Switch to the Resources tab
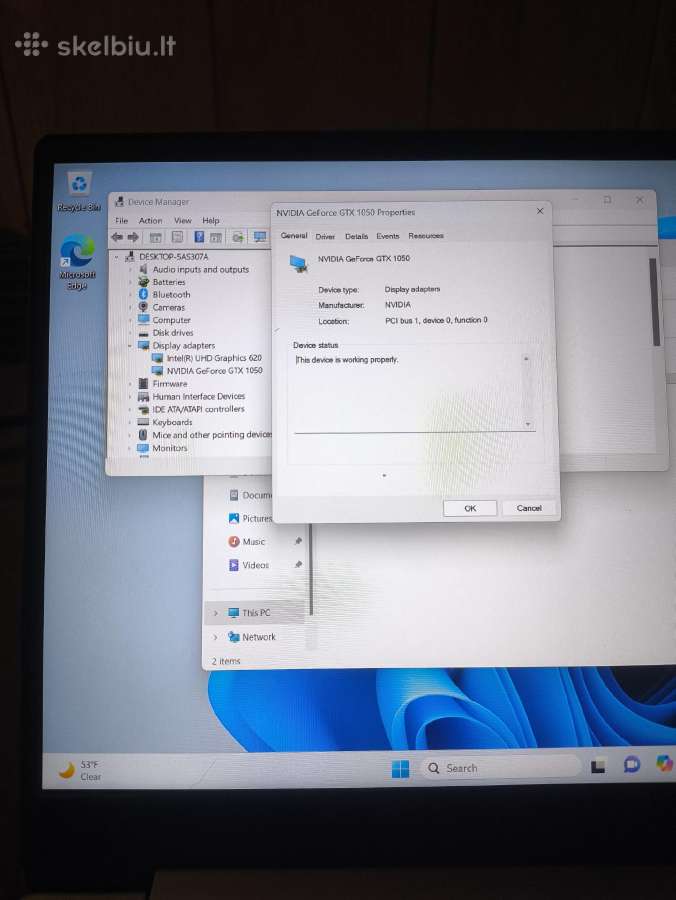Viewport: 676px width, 900px height. (426, 235)
